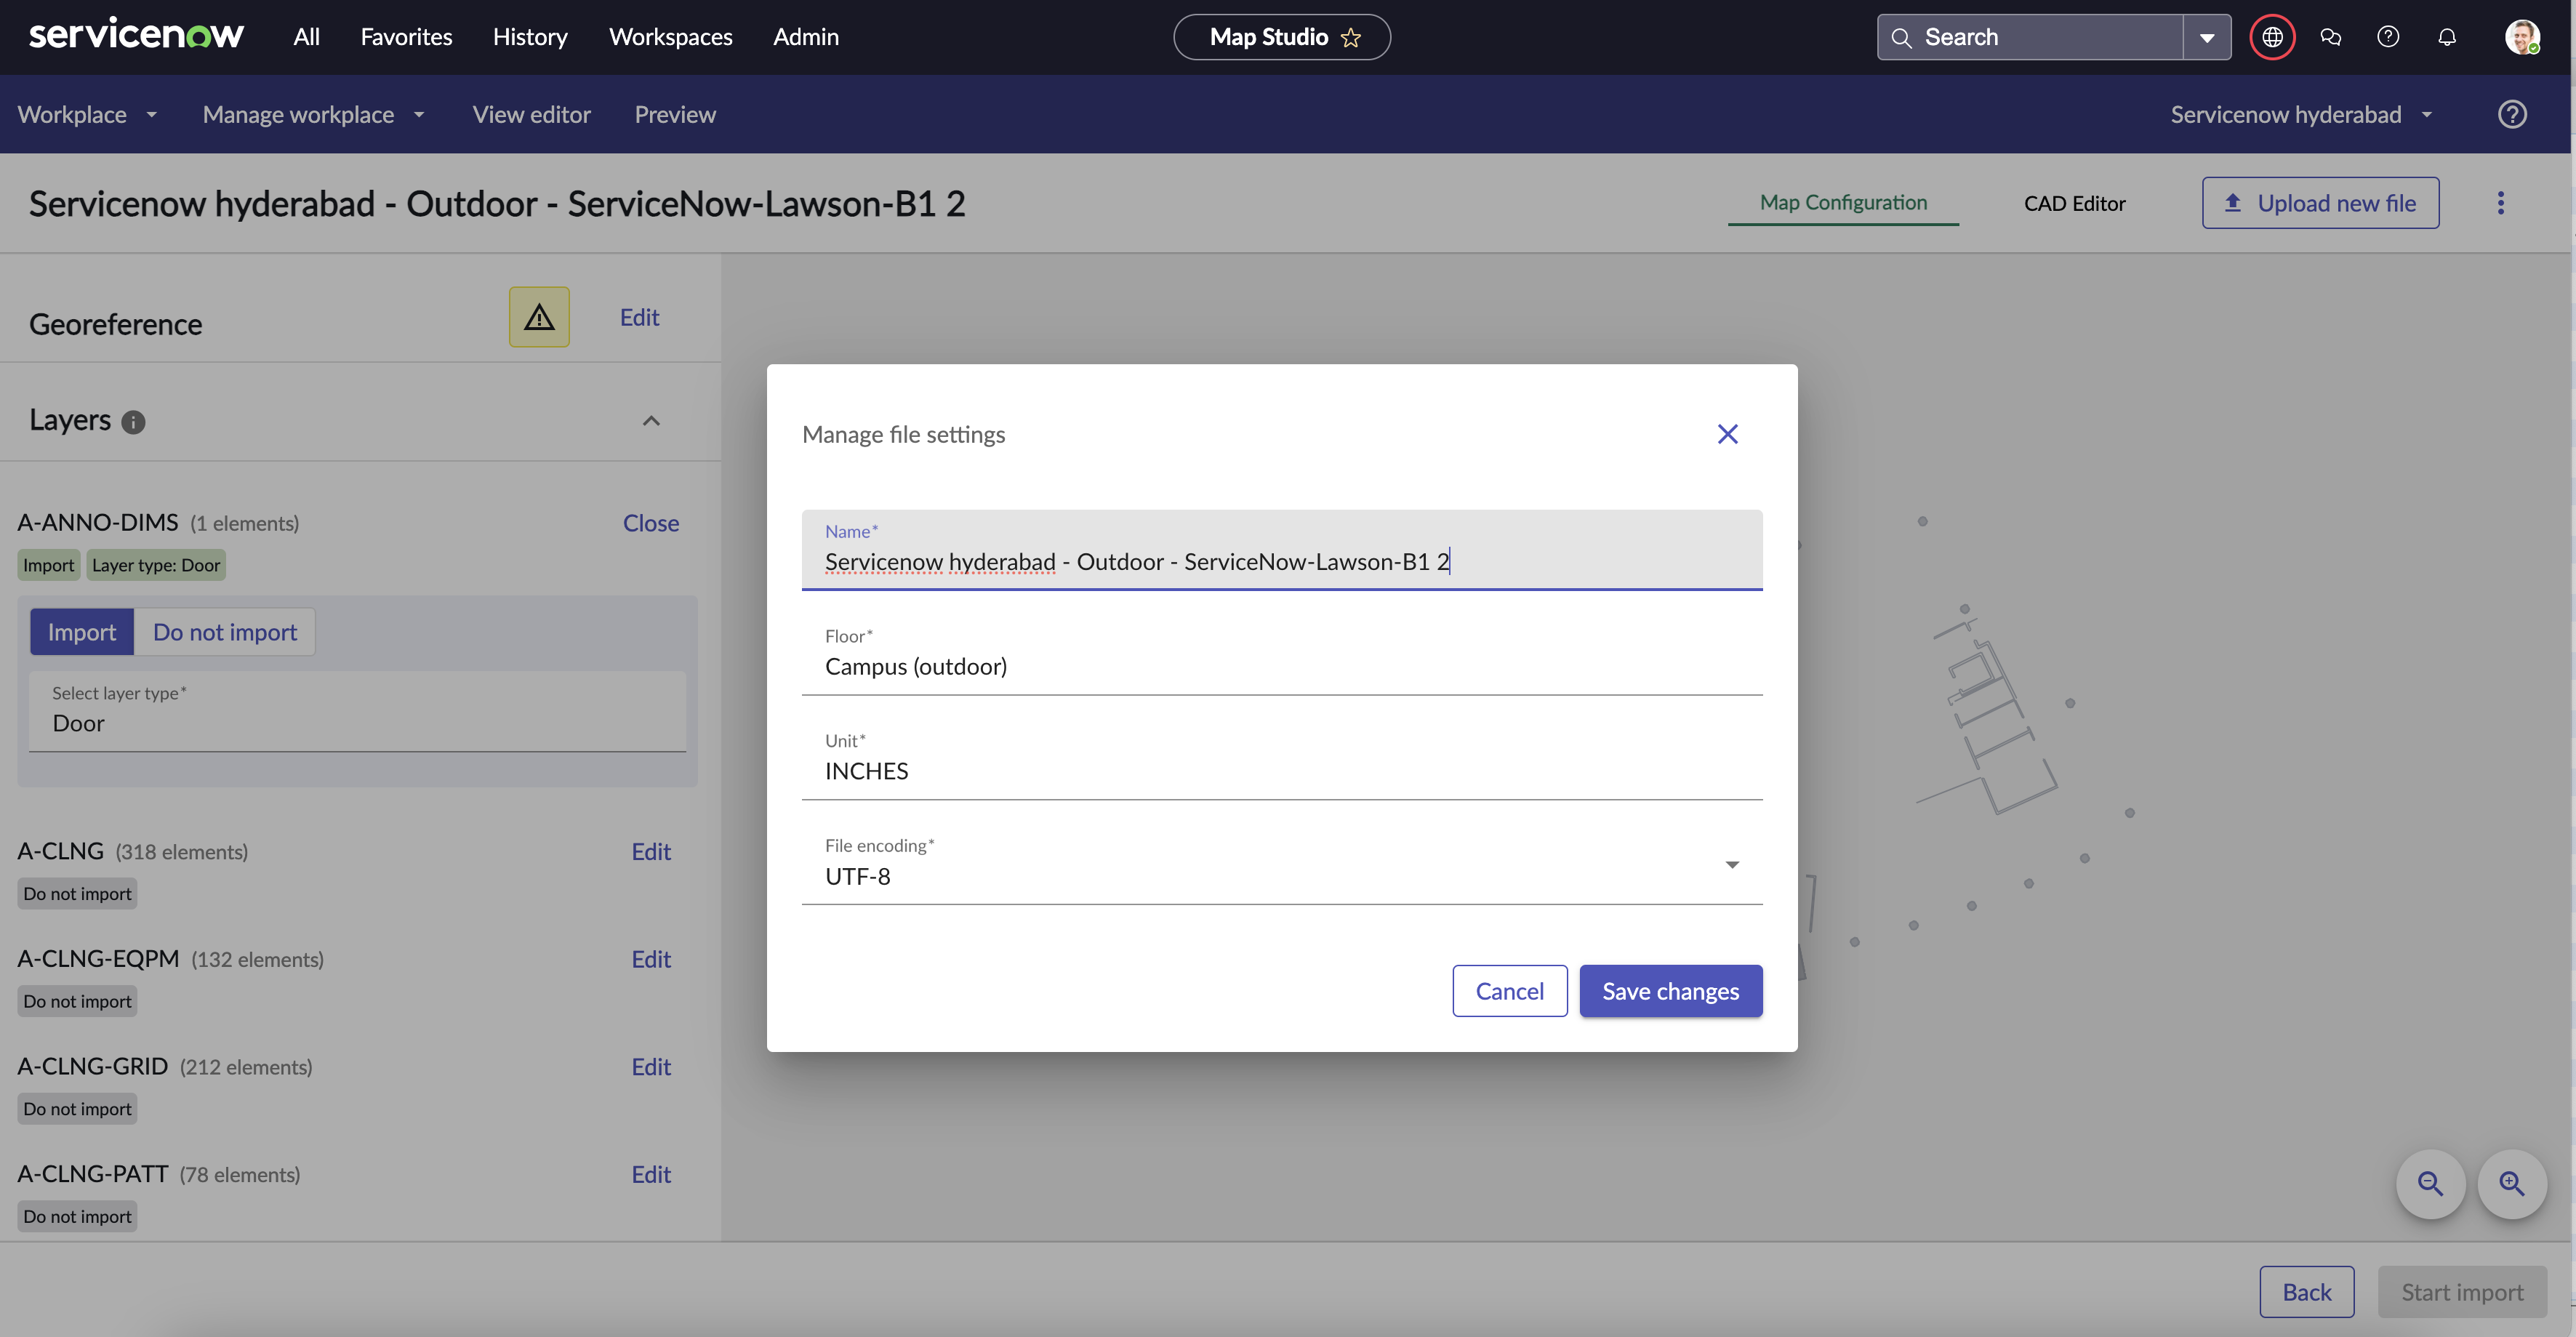2576x1337 pixels.
Task: Click the 'Do not import' tag under A-CLNG-EQPM
Action: pos(77,1001)
